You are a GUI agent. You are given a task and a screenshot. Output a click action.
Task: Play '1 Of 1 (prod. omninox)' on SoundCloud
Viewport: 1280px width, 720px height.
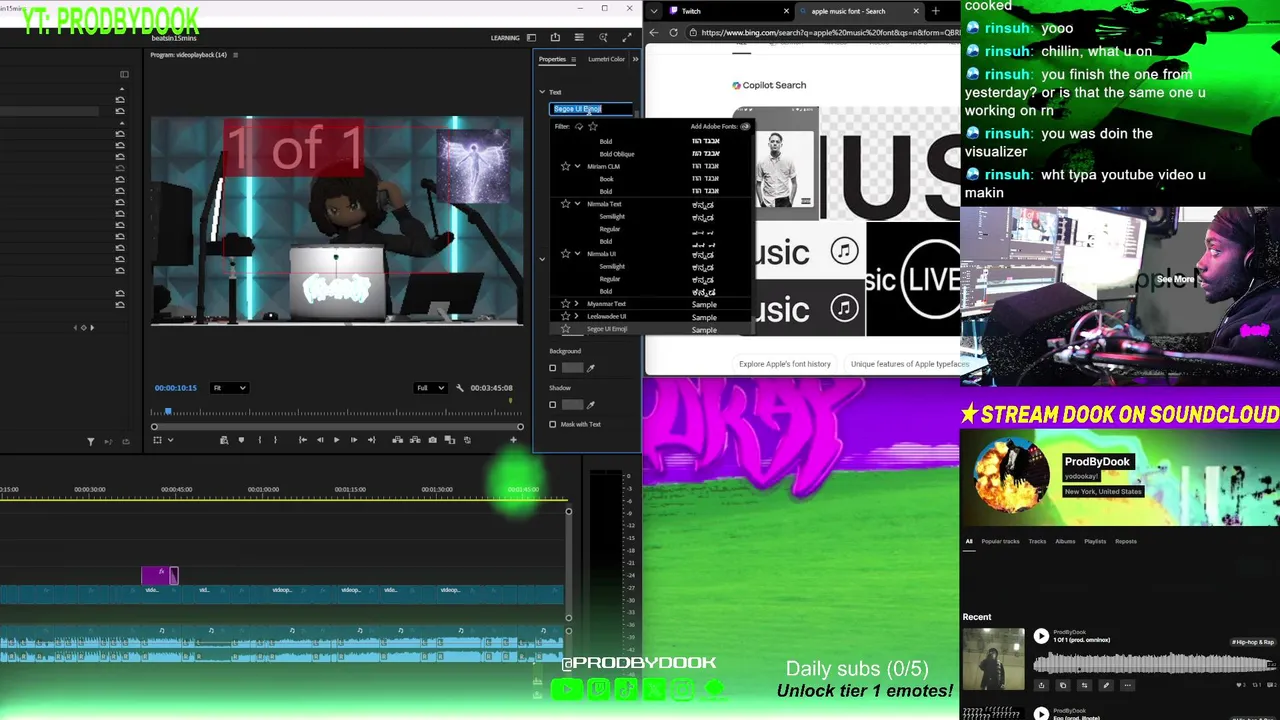coord(1041,636)
